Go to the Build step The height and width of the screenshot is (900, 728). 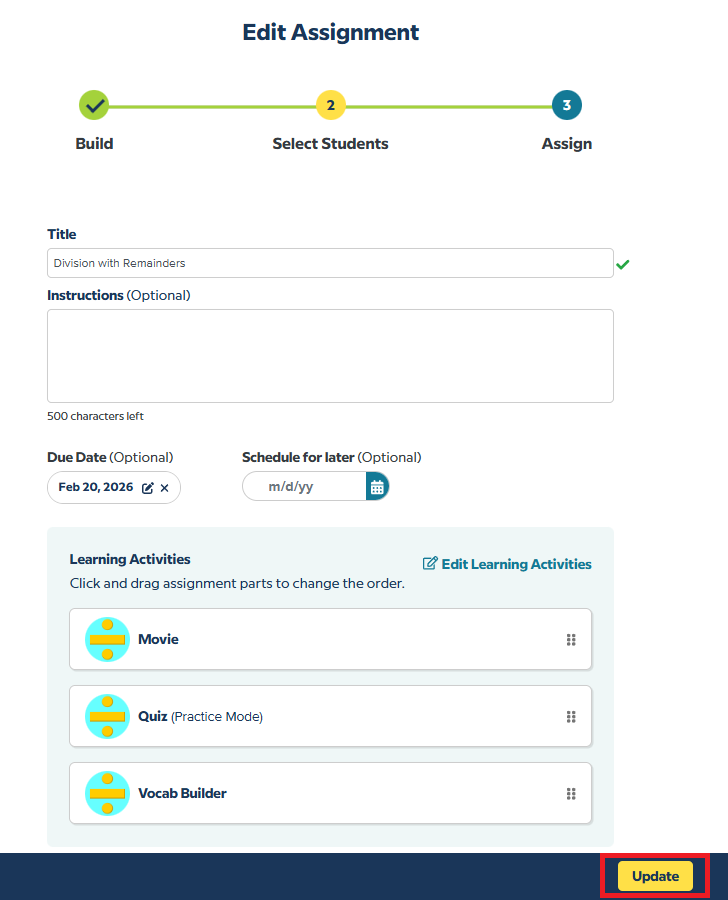click(94, 105)
